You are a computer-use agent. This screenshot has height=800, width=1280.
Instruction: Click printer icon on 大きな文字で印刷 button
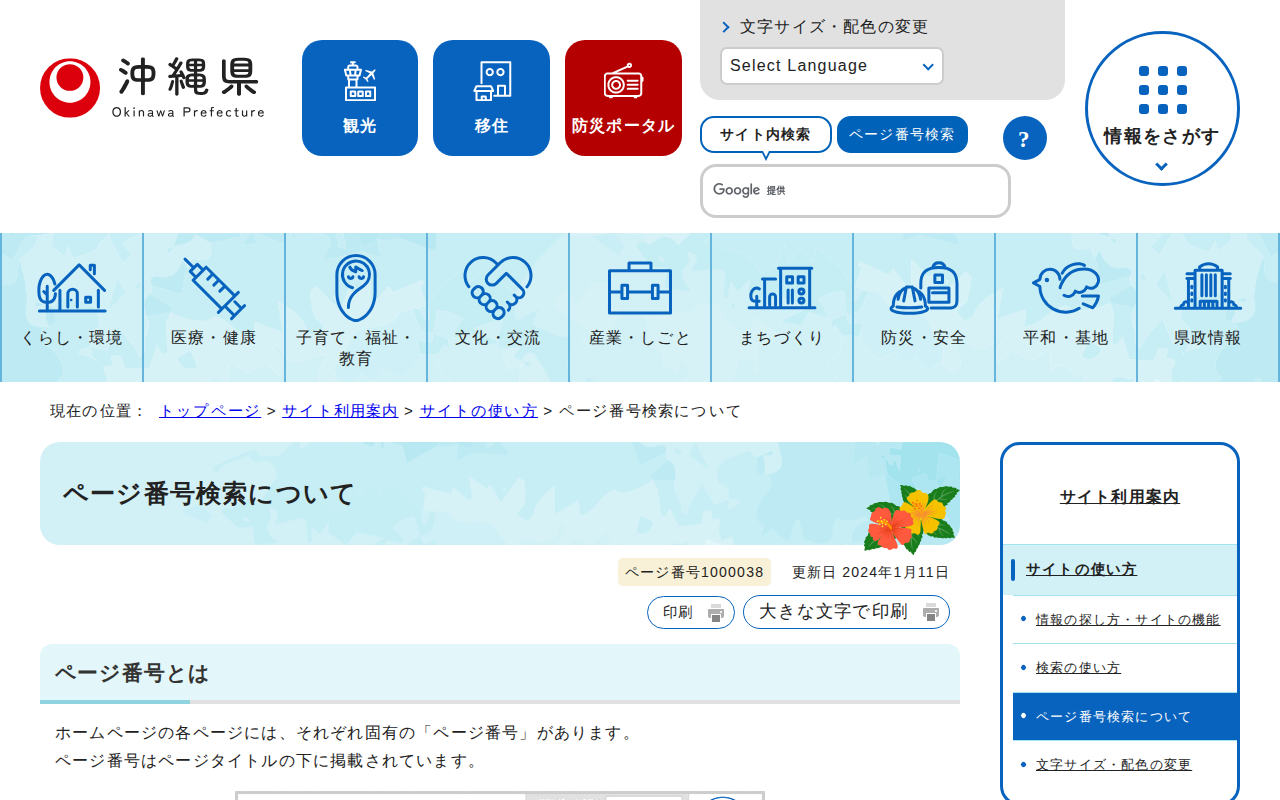931,613
